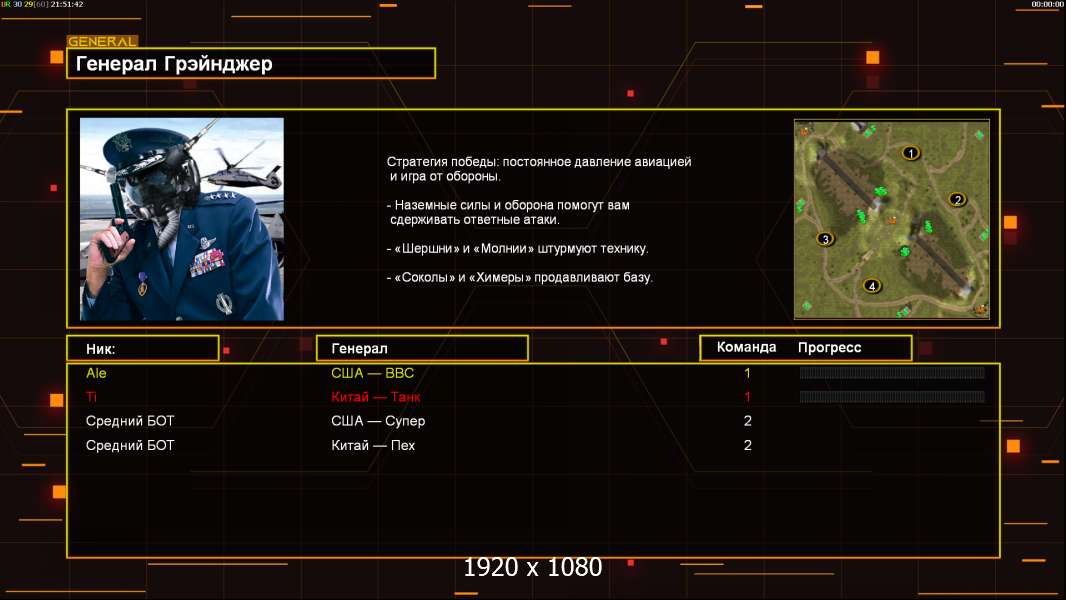Click the "Ник:" column header

click(143, 349)
